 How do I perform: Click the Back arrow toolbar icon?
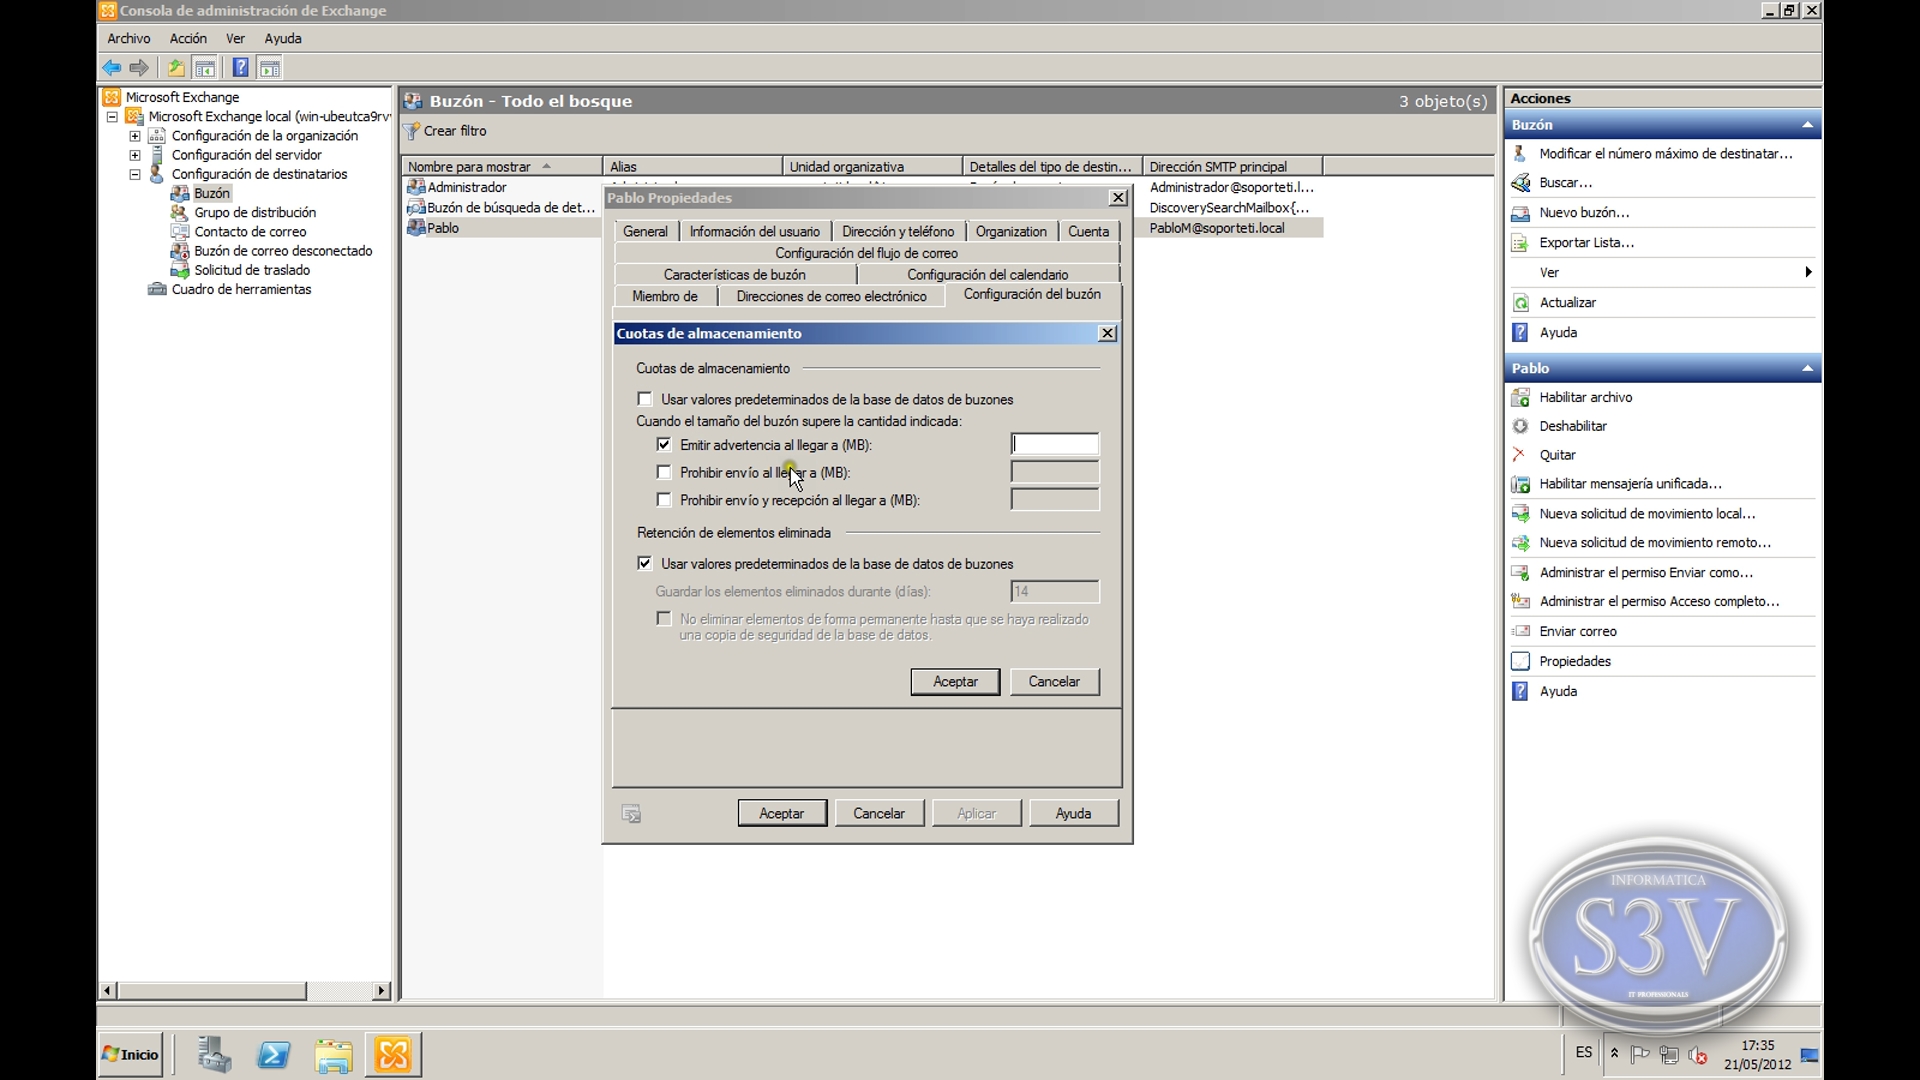tap(111, 68)
